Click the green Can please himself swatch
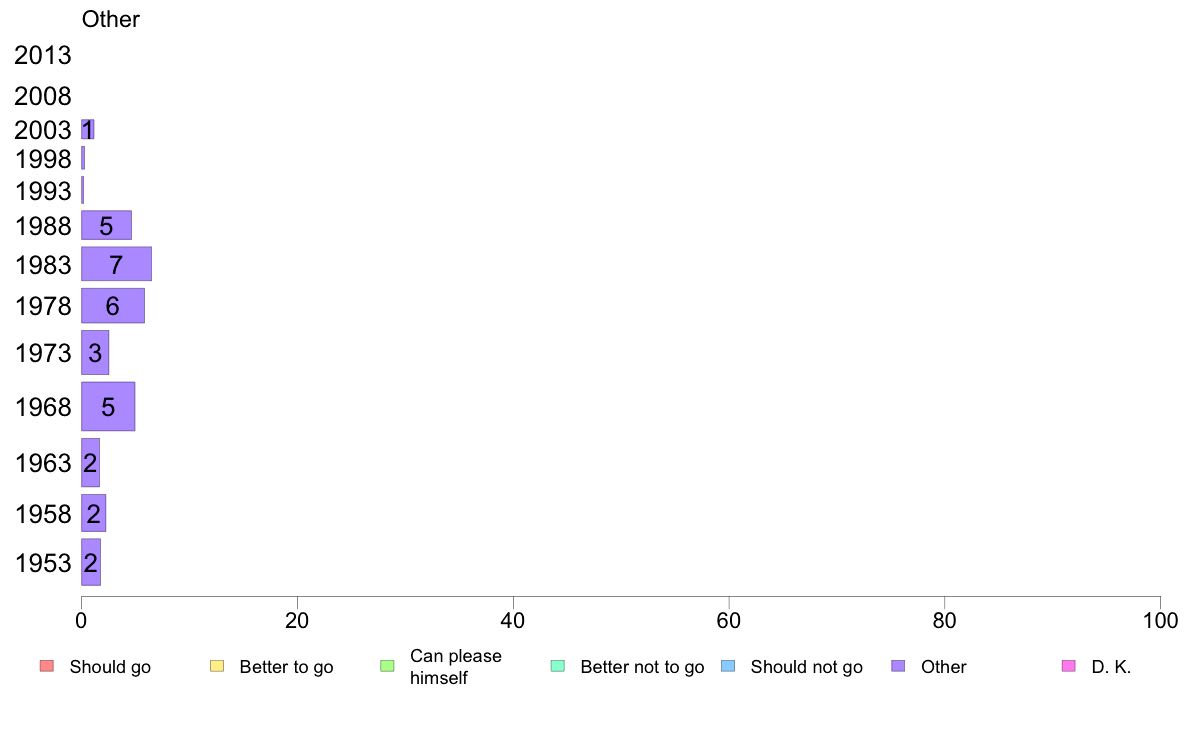Image resolution: width=1188 pixels, height=736 pixels. click(387, 666)
